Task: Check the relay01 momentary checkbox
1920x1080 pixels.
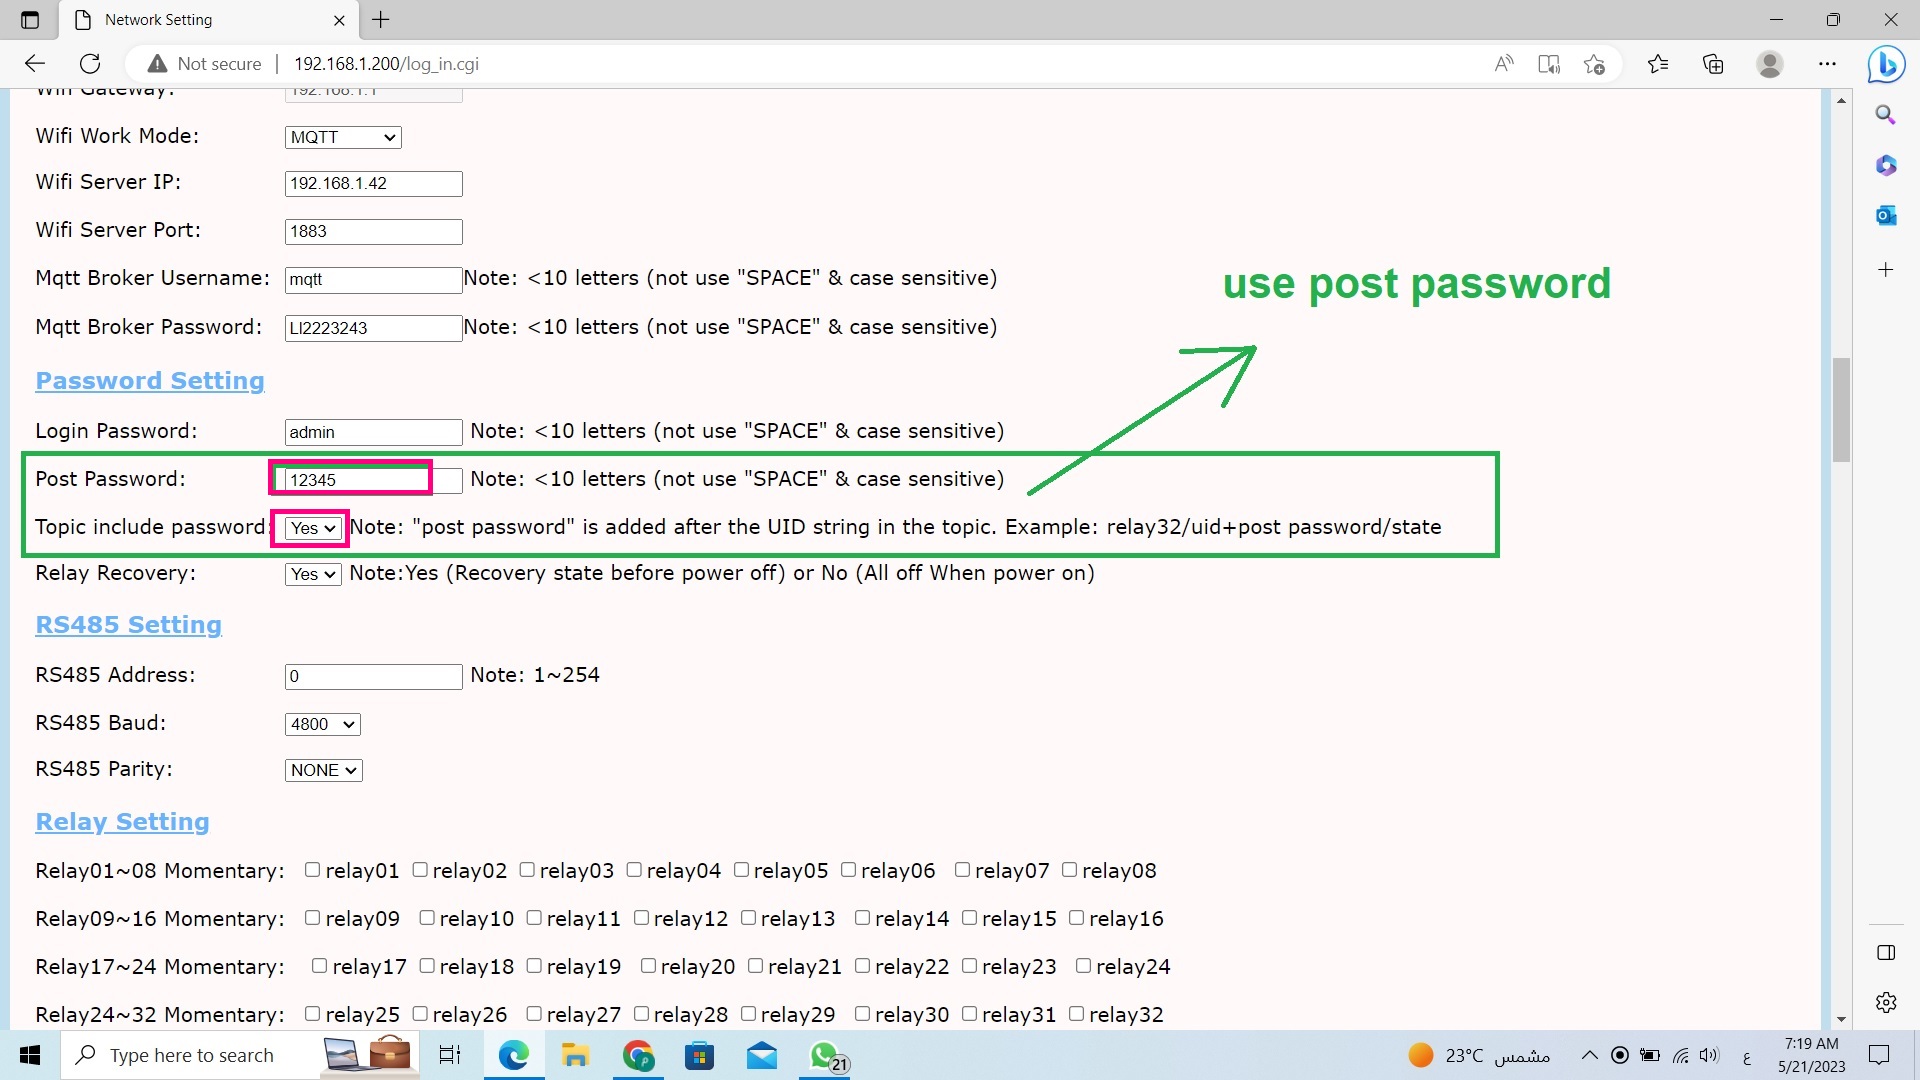Action: (x=312, y=870)
